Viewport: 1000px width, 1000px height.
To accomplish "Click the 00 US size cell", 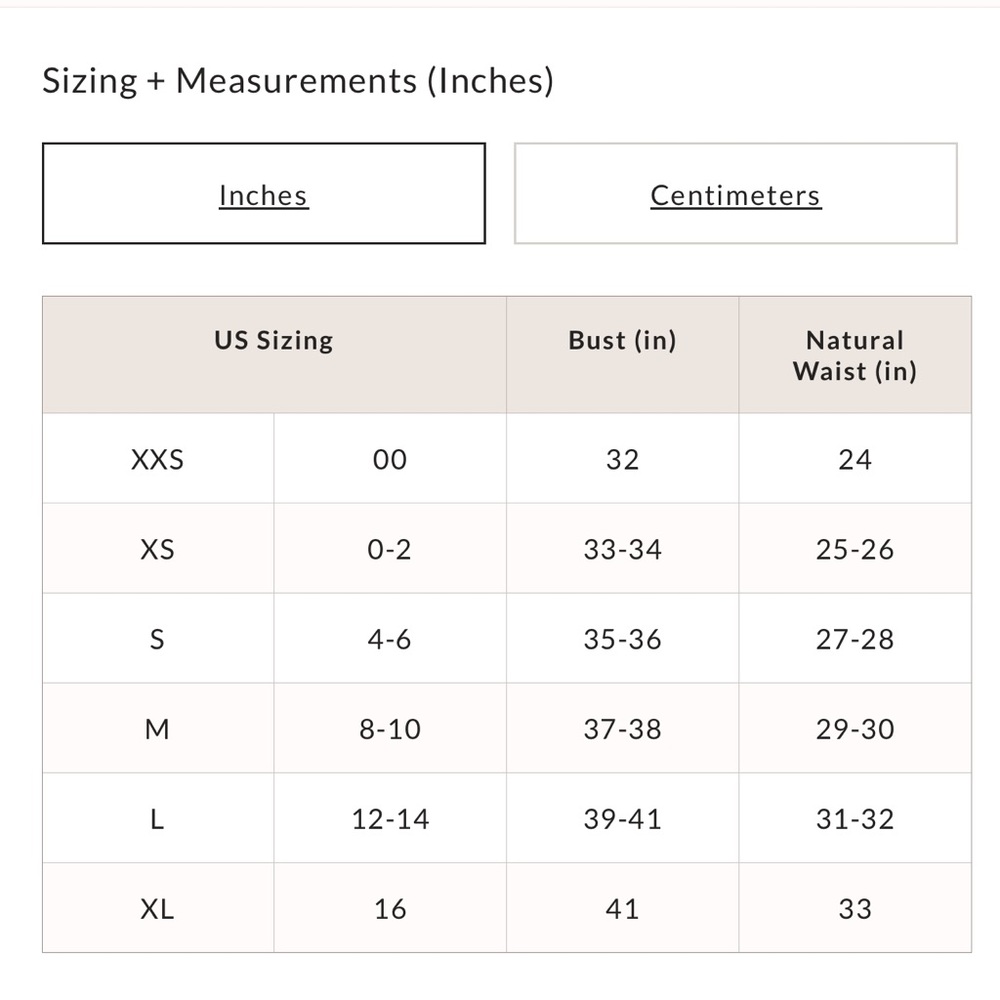I will 390,459.
